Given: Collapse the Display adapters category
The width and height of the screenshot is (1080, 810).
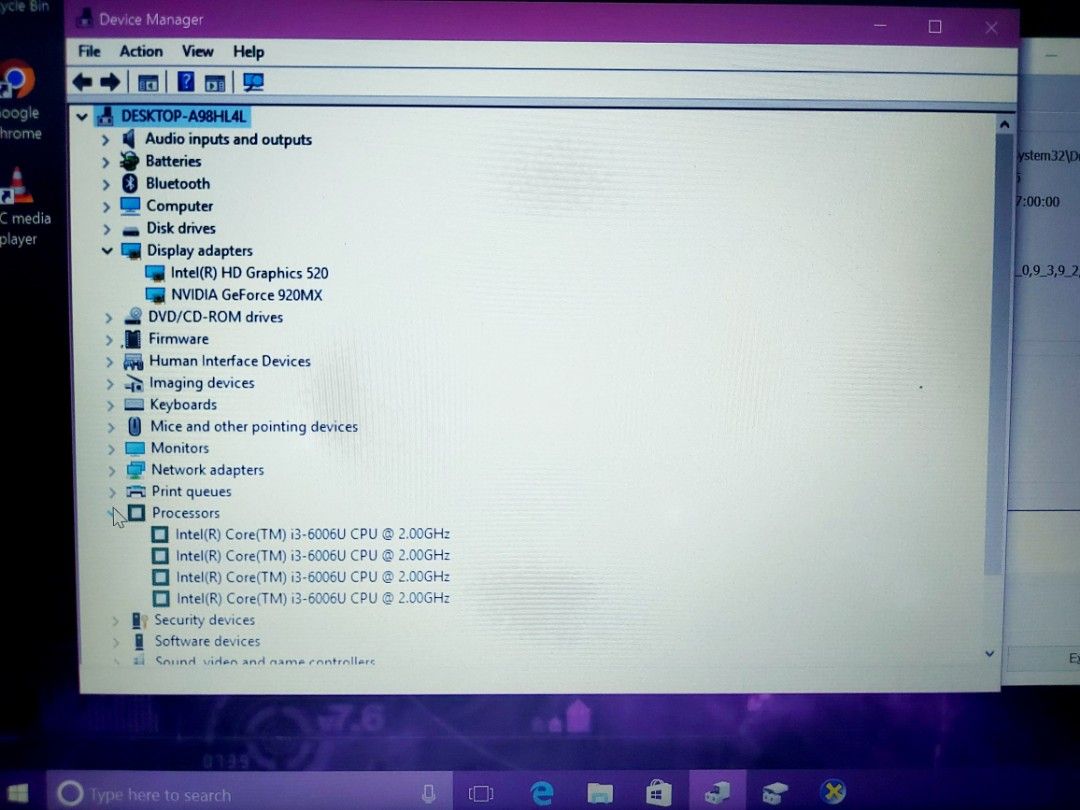Looking at the screenshot, I should point(107,250).
